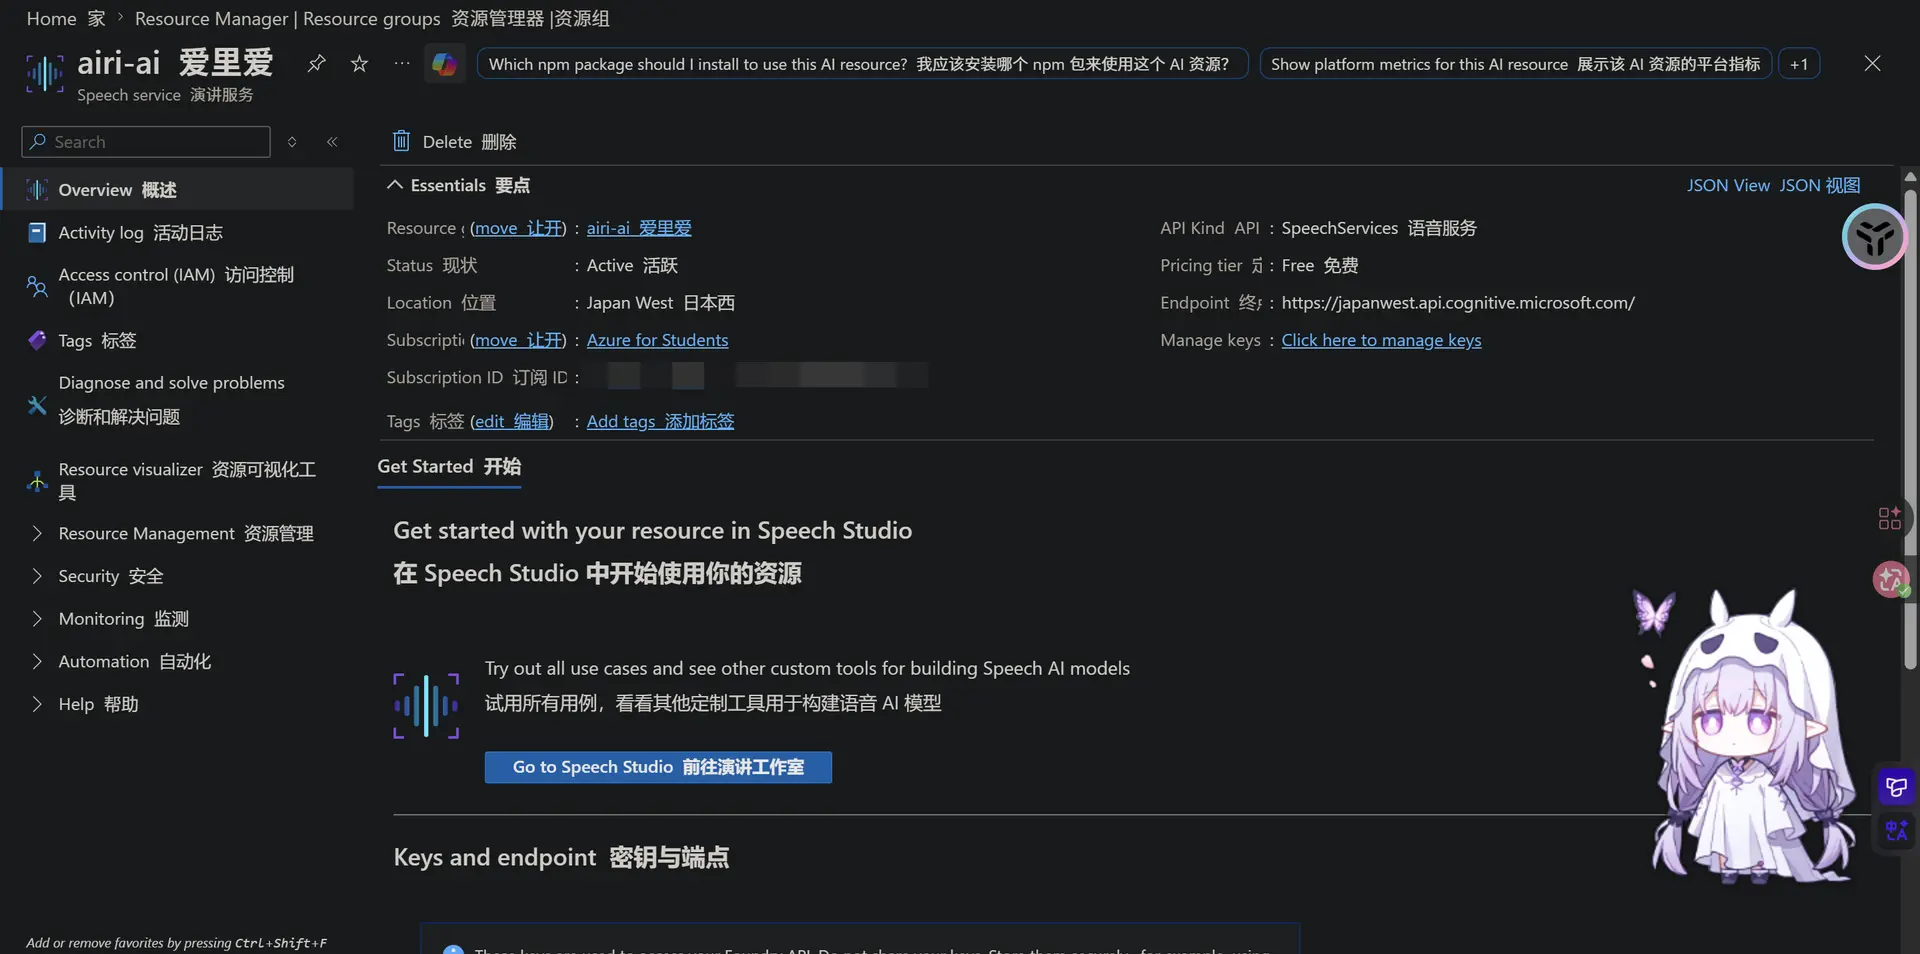This screenshot has height=954, width=1920.
Task: Click the Free pricing tier value
Action: (1320, 266)
